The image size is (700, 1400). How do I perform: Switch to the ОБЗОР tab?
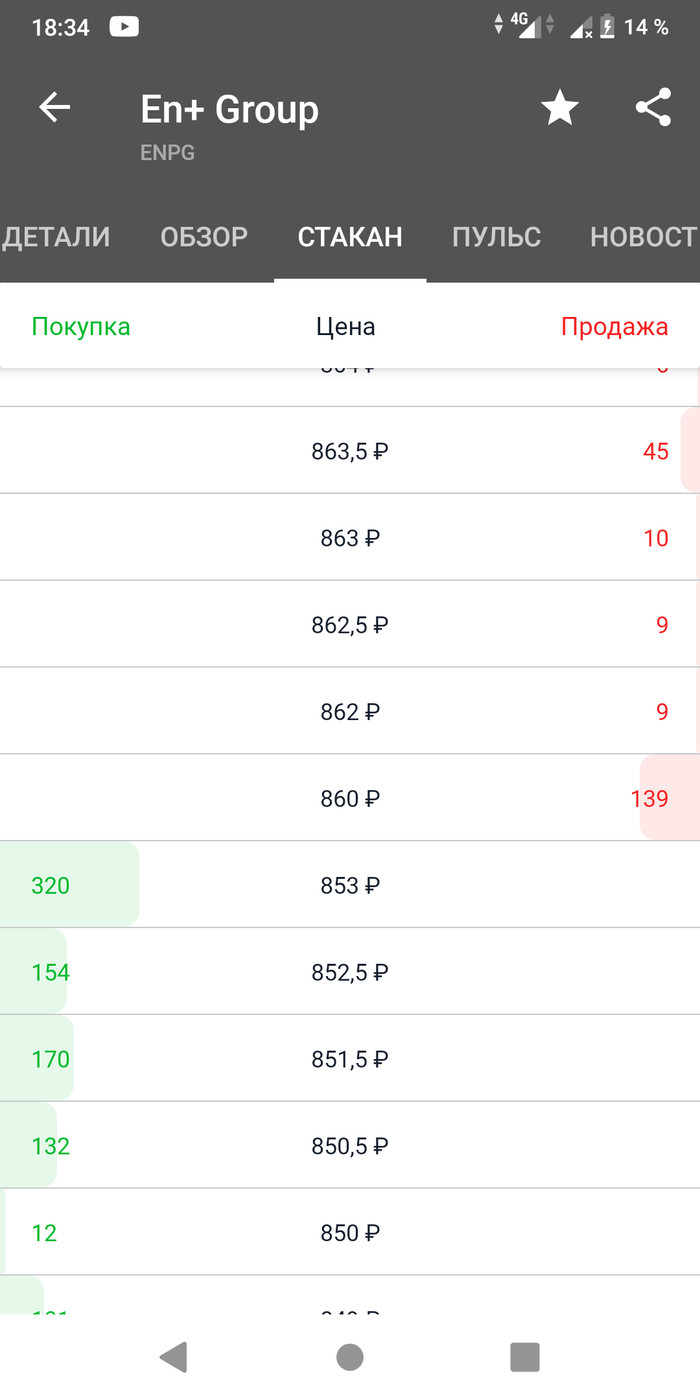tap(204, 237)
